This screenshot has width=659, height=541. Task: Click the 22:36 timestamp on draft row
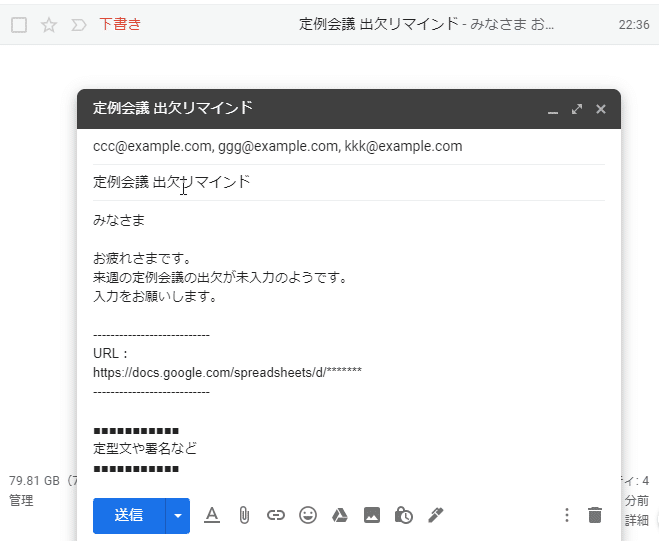pos(634,25)
